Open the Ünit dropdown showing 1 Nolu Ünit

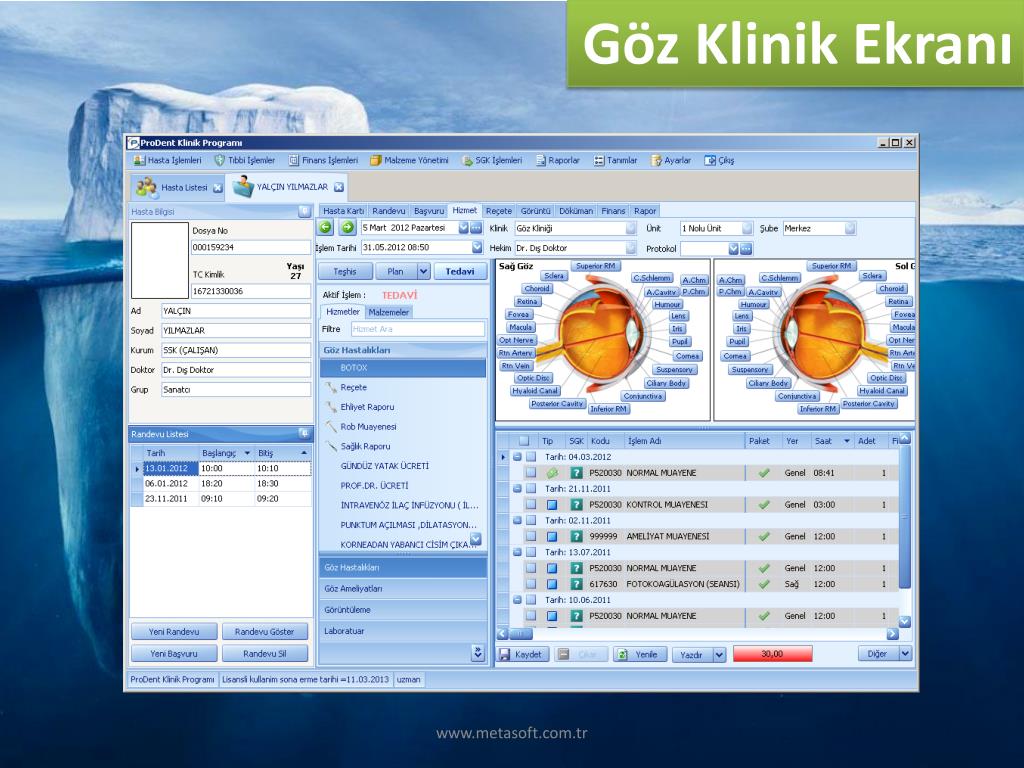click(x=746, y=228)
